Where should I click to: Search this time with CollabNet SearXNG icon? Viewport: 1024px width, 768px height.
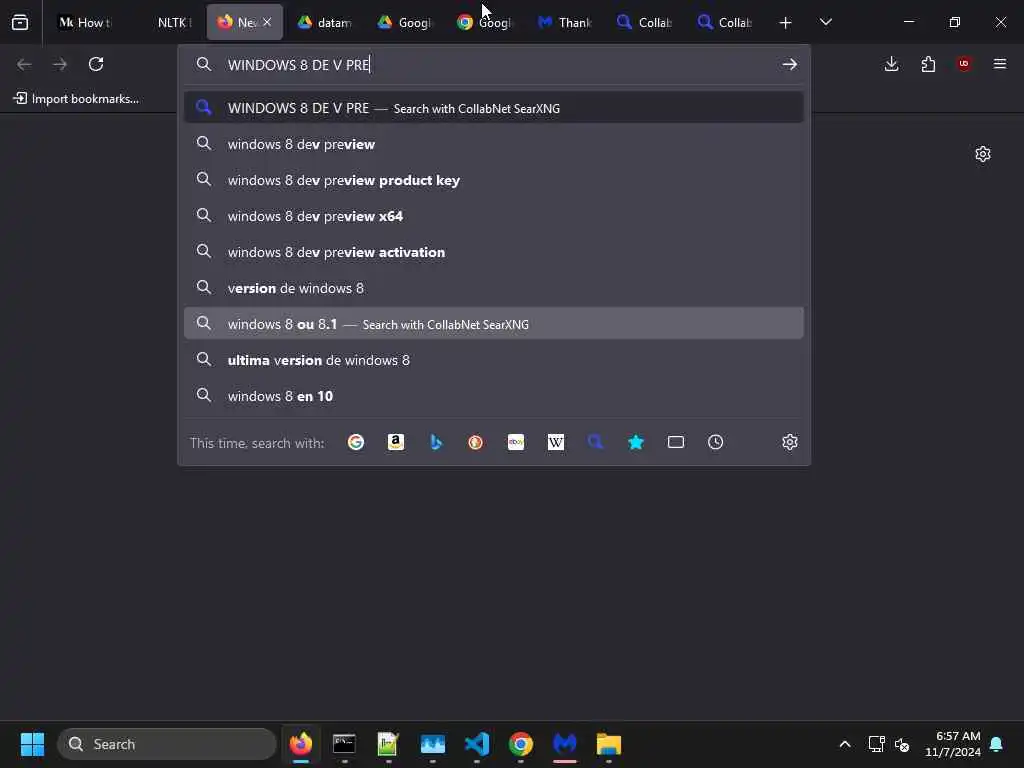[x=596, y=443]
